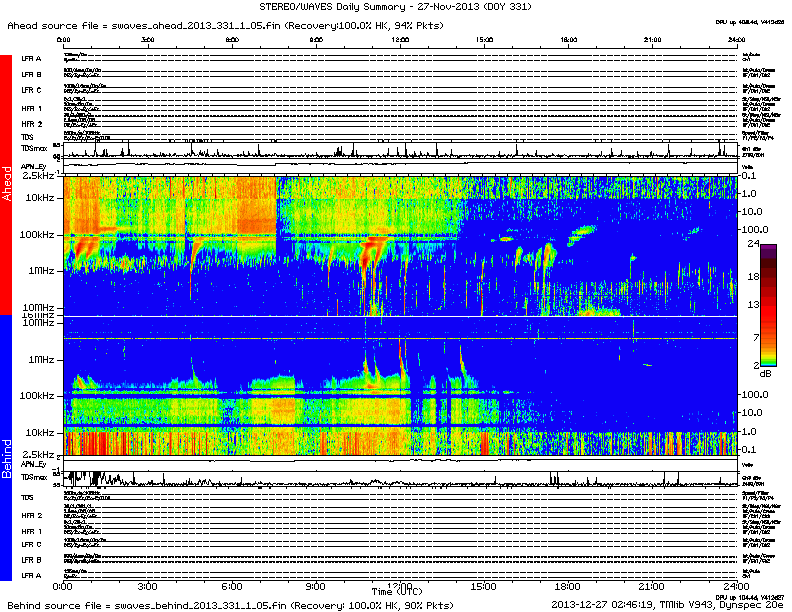The image size is (792, 612).
Task: Click the 12:00 tick on top time axis
Action: pos(400,40)
